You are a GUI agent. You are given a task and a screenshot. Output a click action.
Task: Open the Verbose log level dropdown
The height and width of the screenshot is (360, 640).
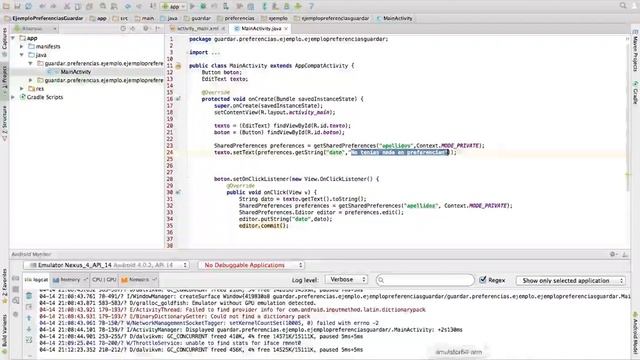[346, 280]
